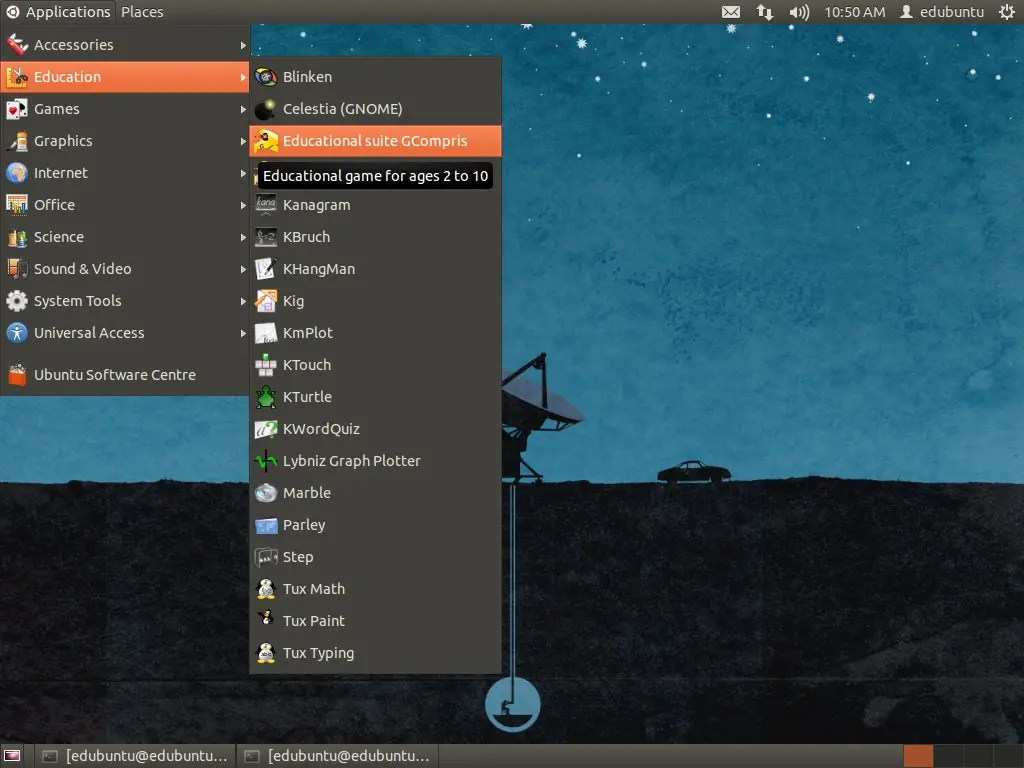1024x768 pixels.
Task: Click the Education category icon
Action: [17, 77]
